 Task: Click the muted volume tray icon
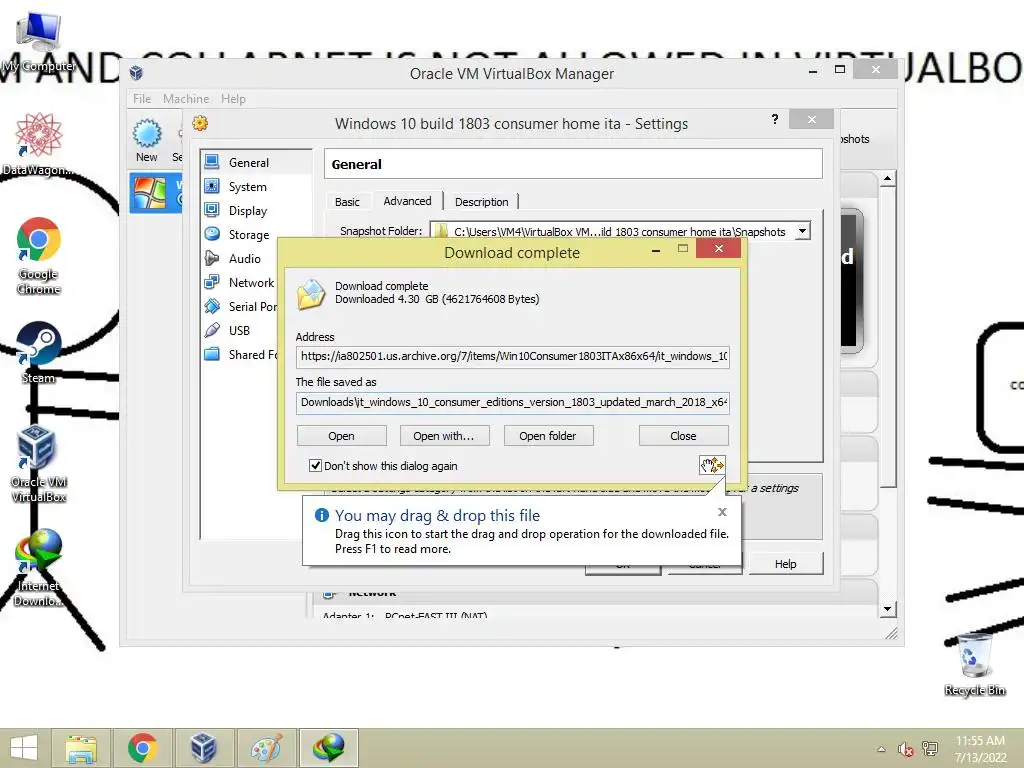click(x=905, y=749)
